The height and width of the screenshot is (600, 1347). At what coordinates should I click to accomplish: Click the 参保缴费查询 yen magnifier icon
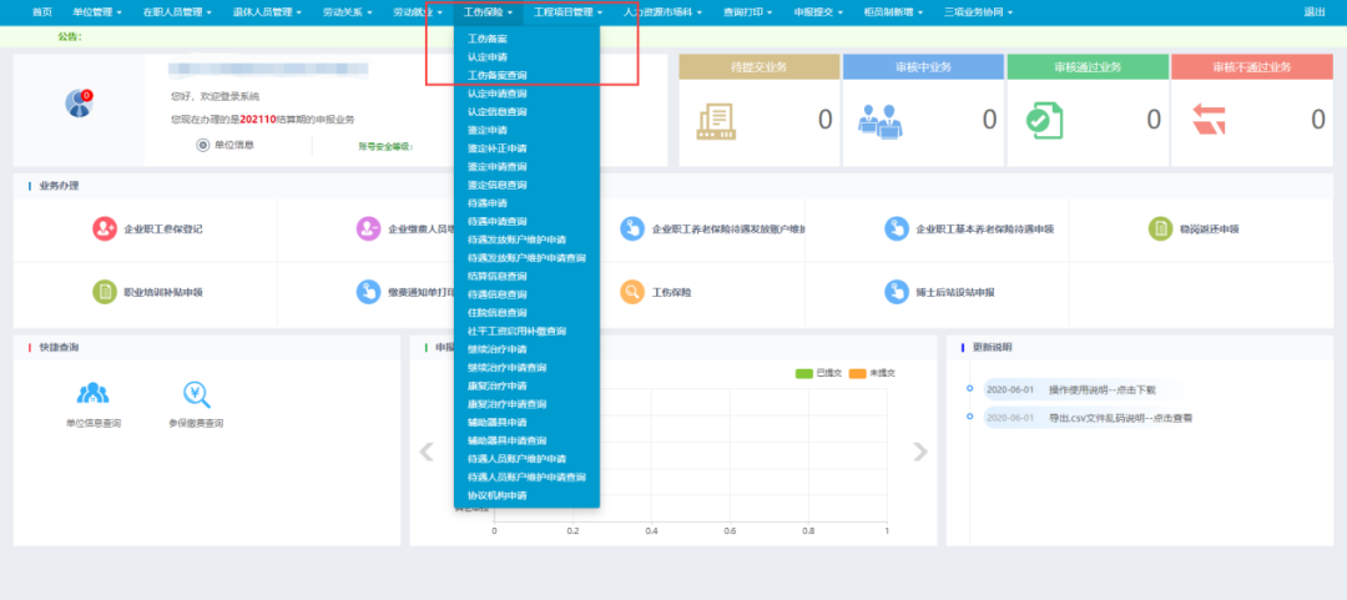tap(196, 394)
